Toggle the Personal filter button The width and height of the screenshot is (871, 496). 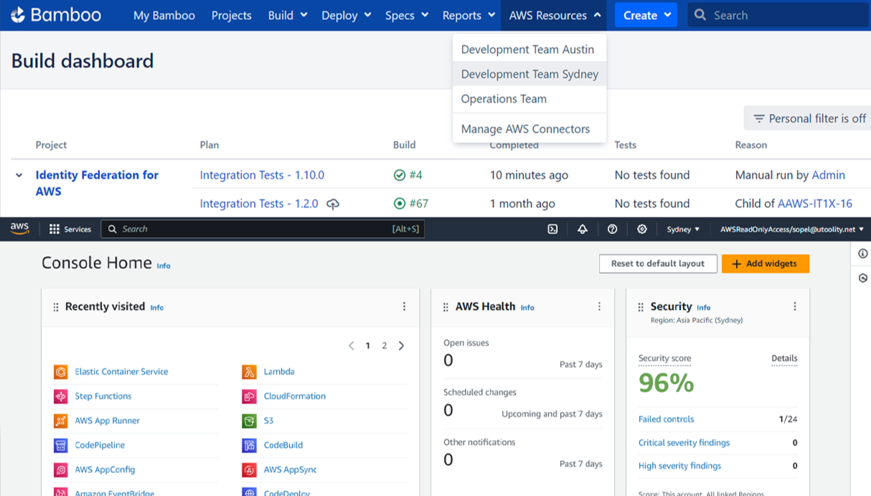click(808, 118)
